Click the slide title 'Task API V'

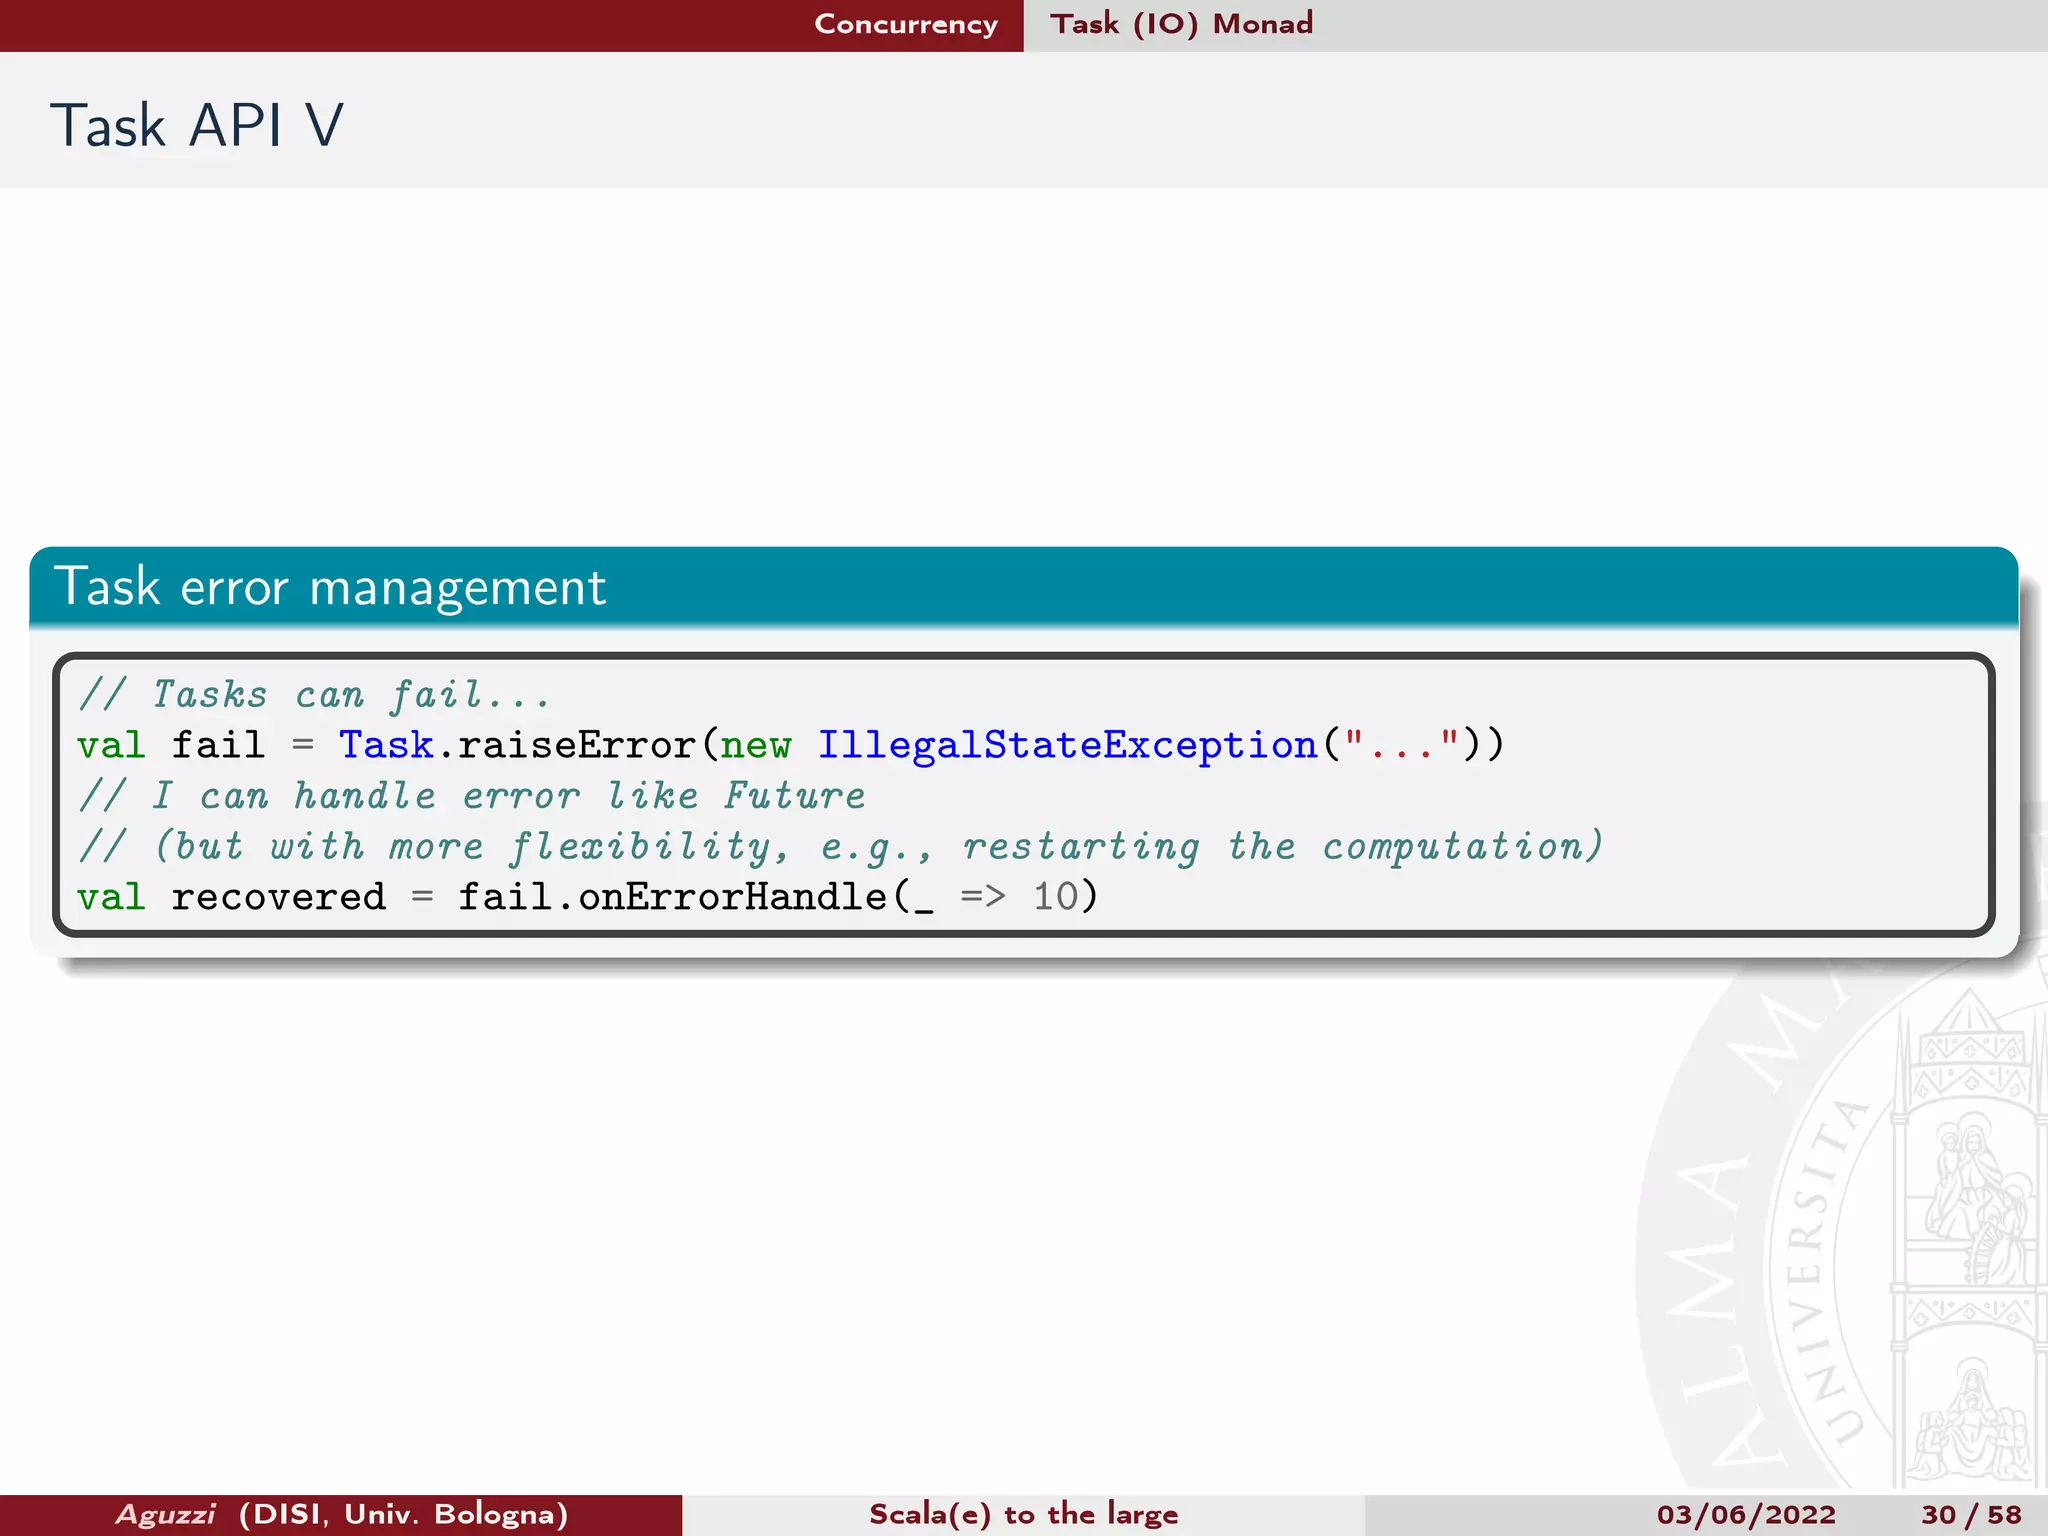point(197,126)
